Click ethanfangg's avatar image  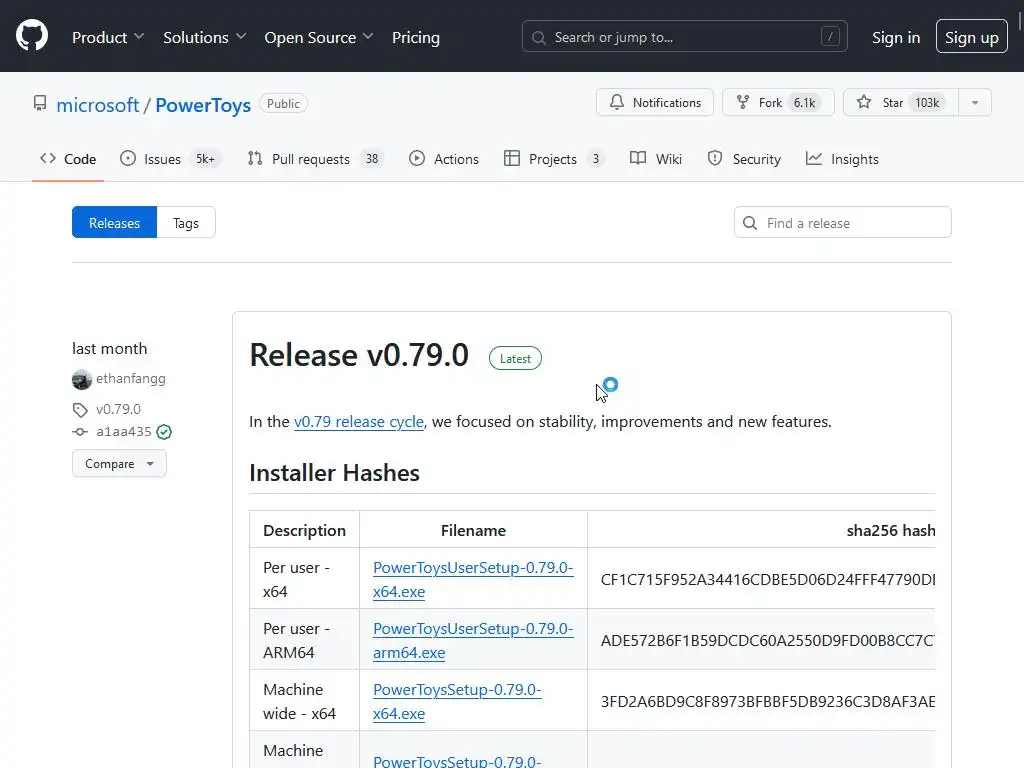pyautogui.click(x=82, y=379)
